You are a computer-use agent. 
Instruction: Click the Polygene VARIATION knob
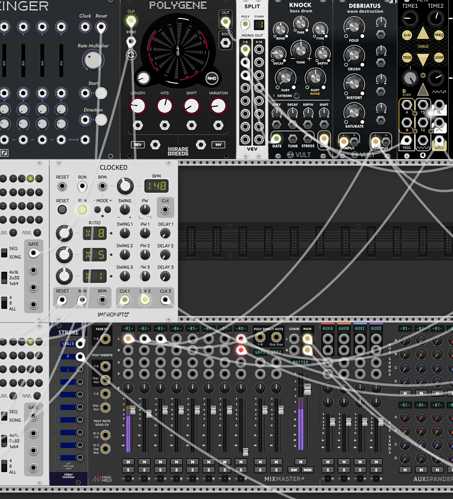pos(218,107)
